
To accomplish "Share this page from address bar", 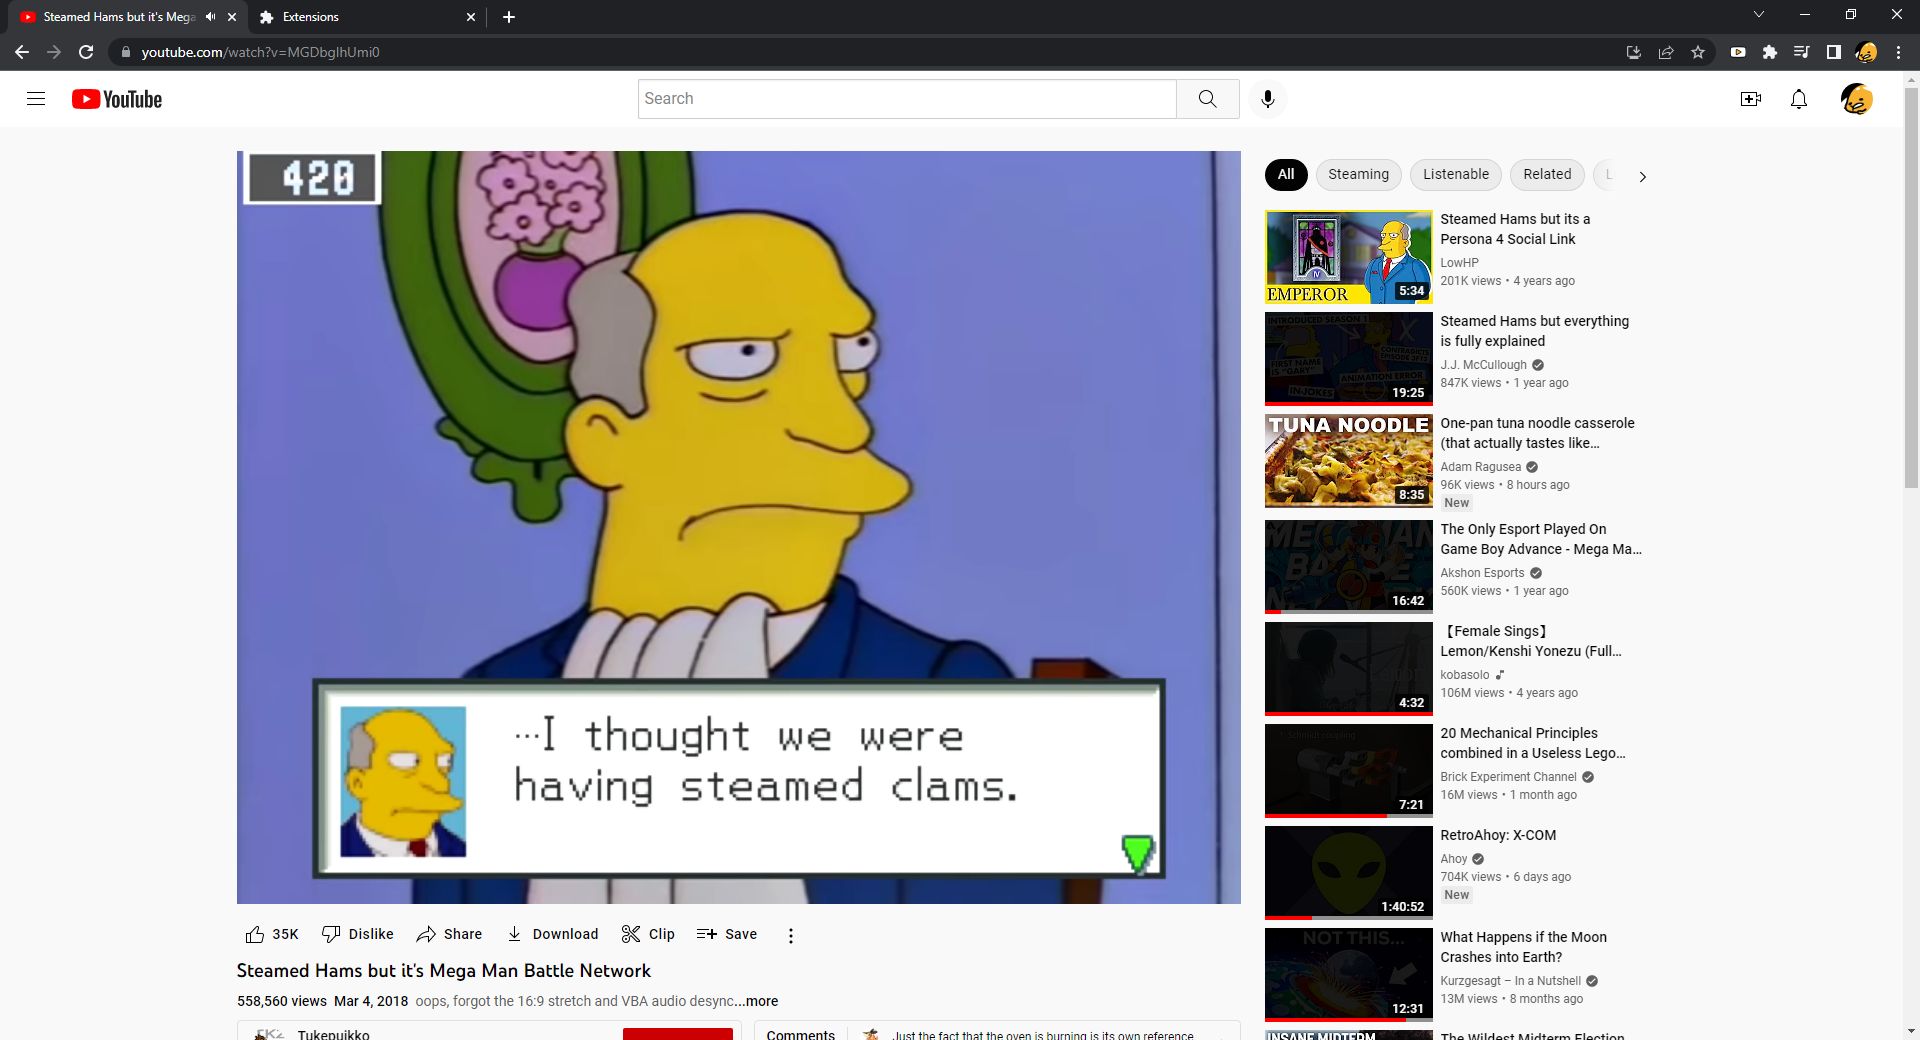I will click(x=1666, y=52).
